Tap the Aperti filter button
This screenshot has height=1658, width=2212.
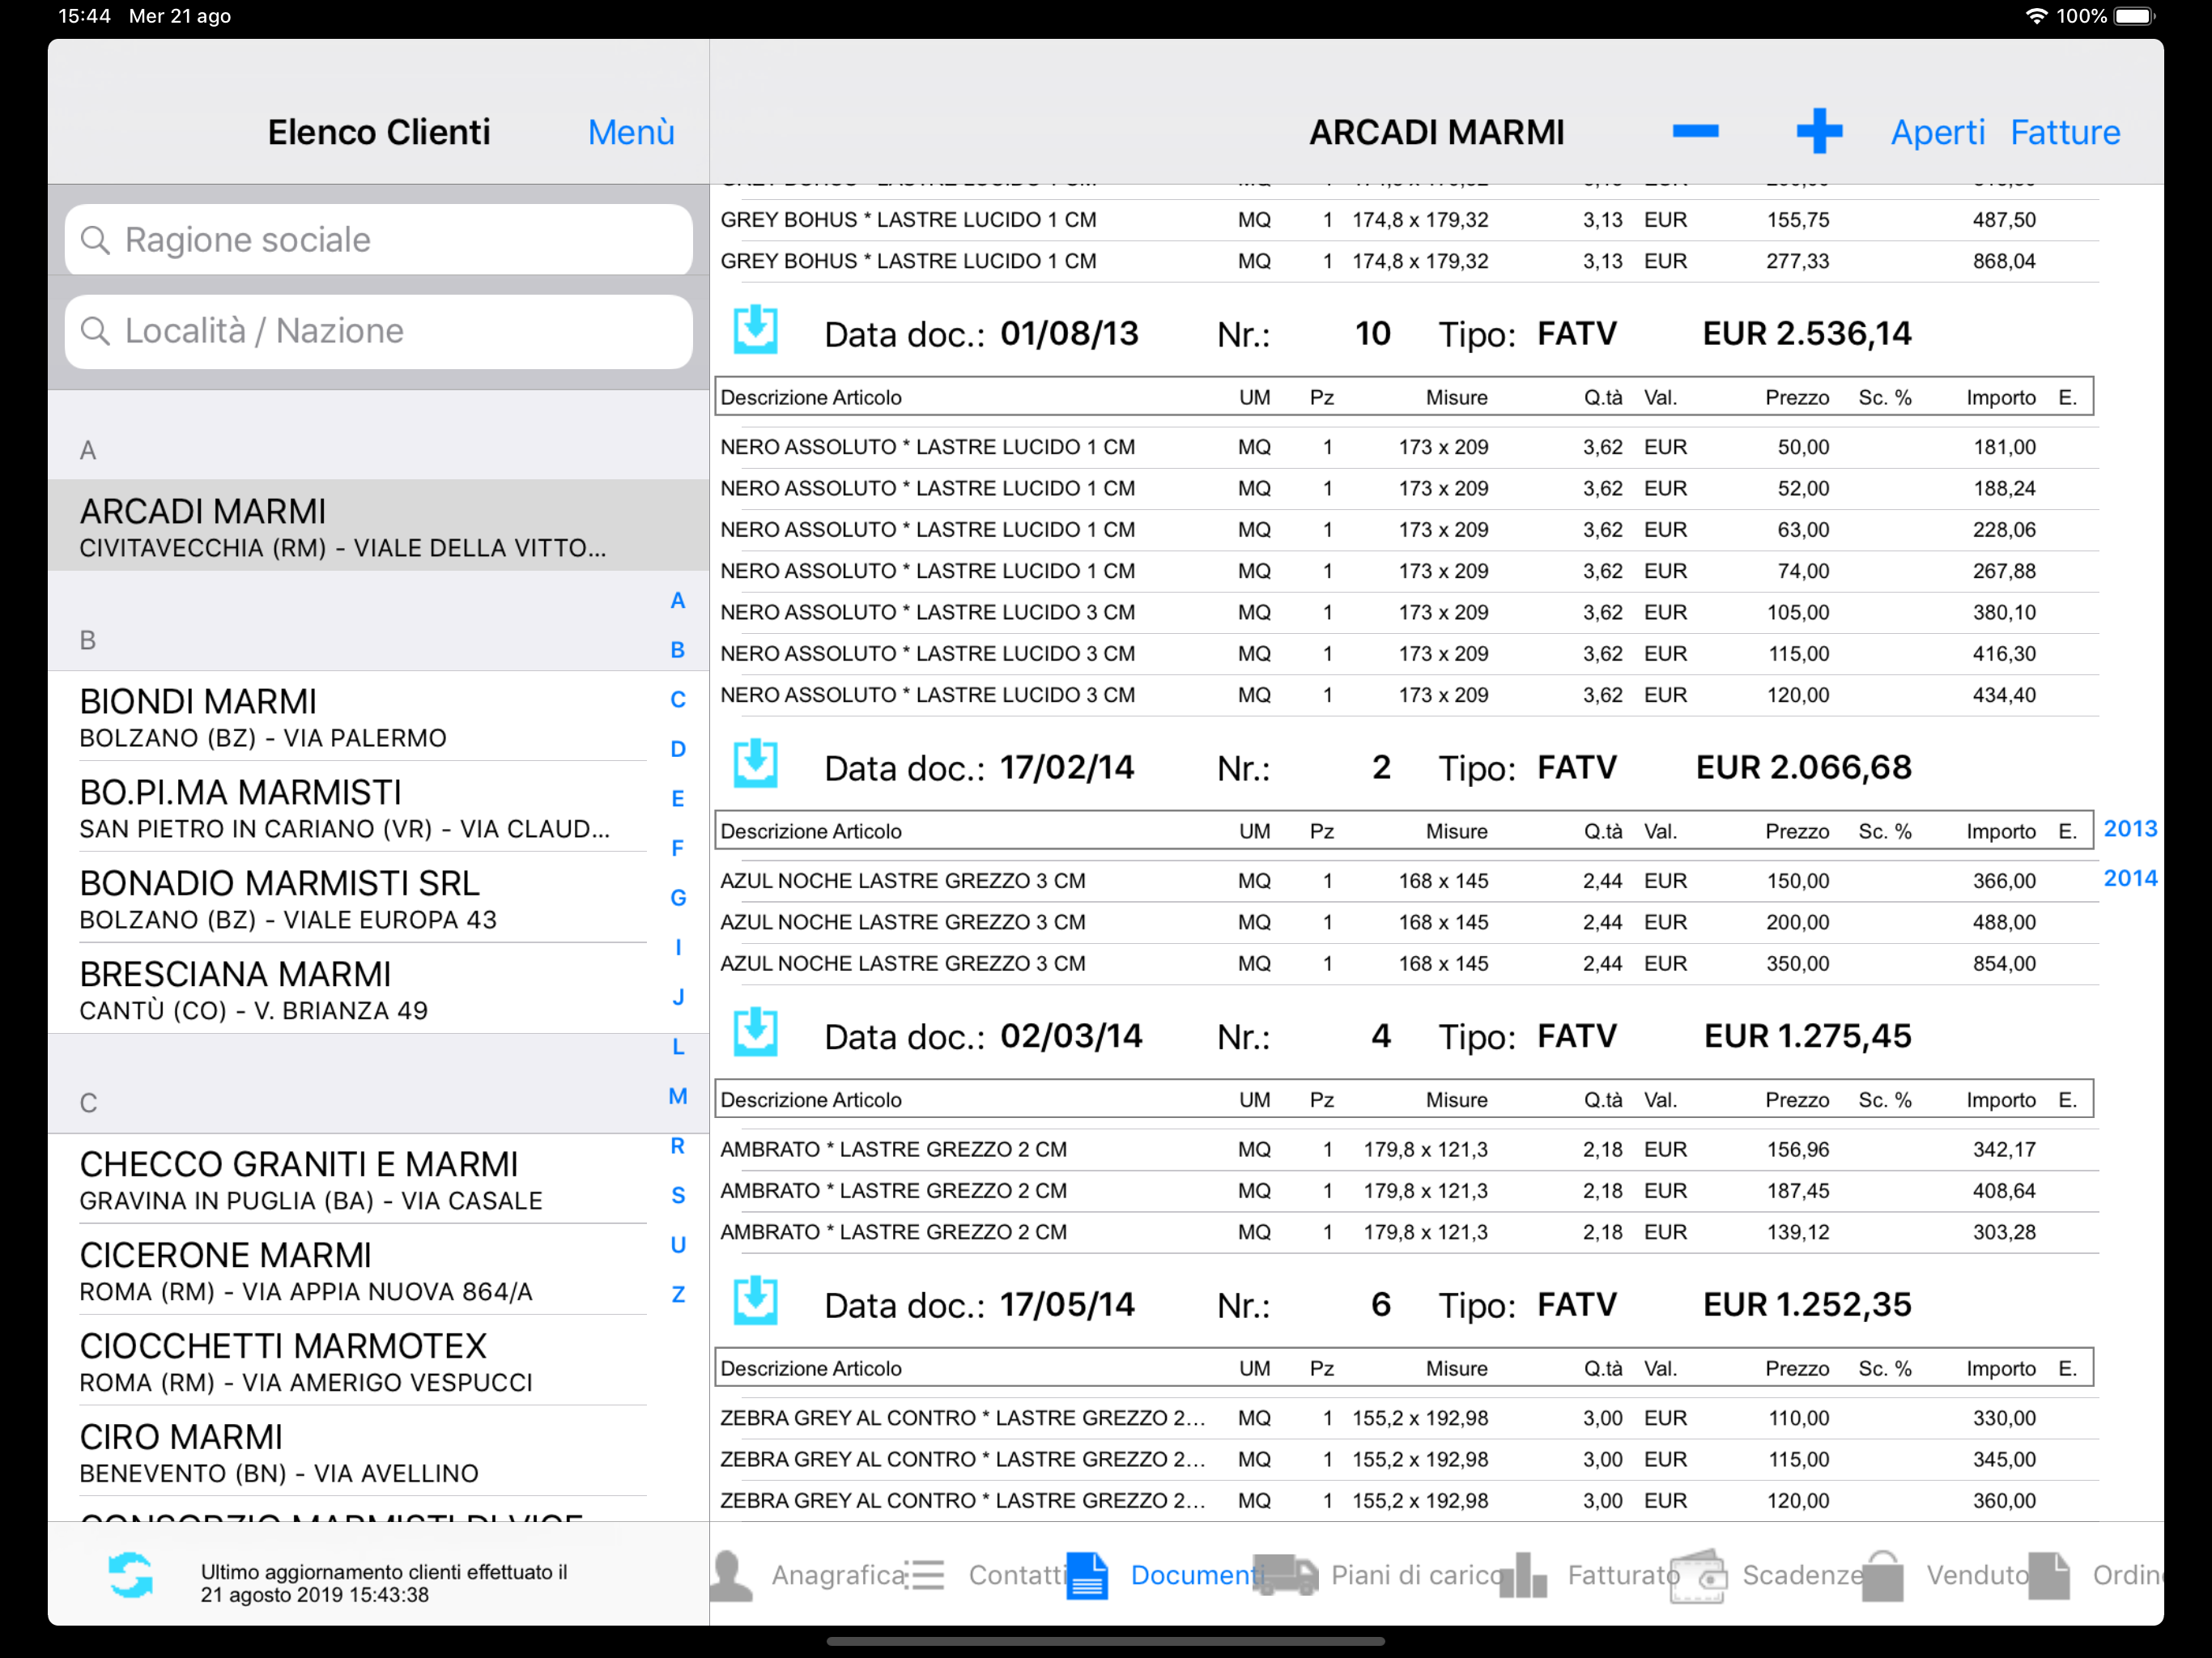[1937, 132]
